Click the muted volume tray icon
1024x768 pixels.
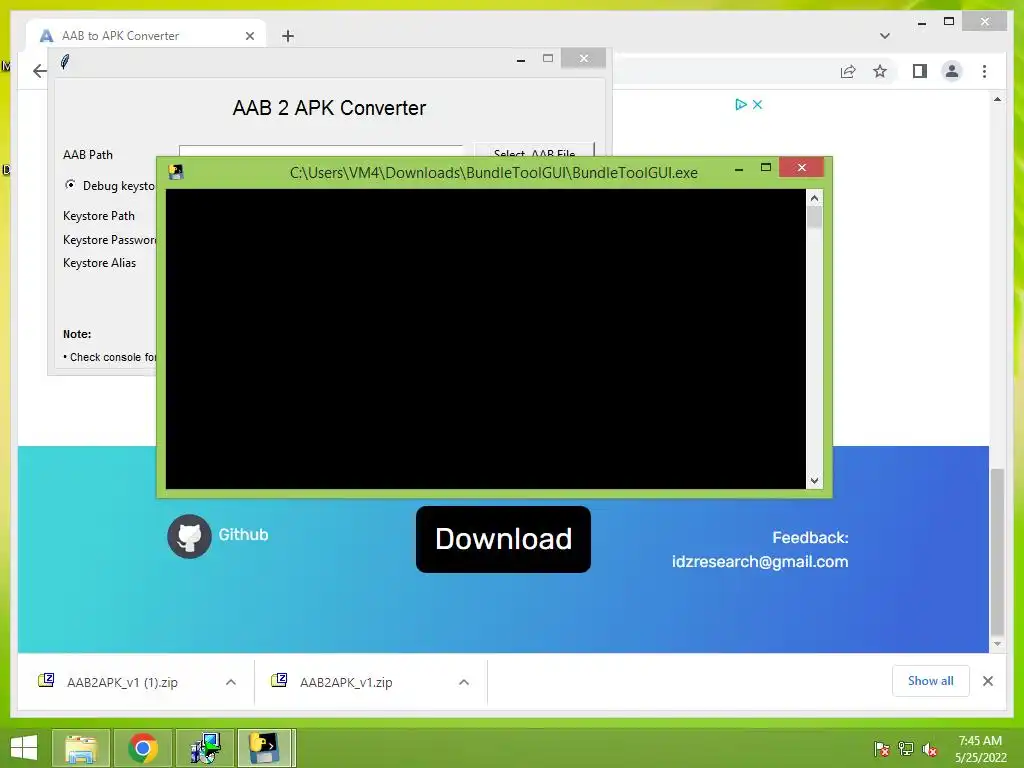(x=930, y=749)
